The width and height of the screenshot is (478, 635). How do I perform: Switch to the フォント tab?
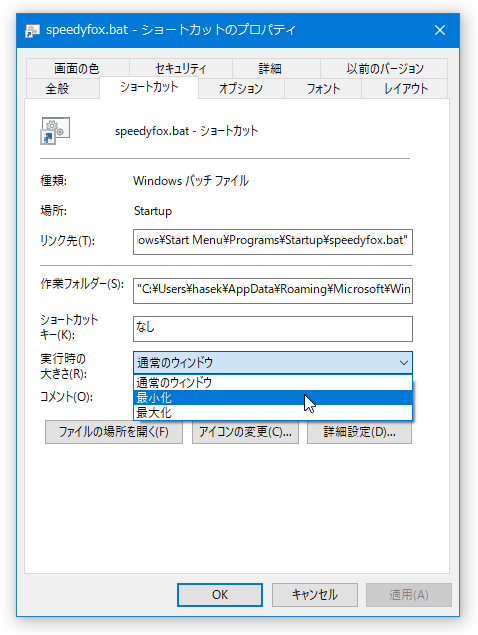point(323,89)
